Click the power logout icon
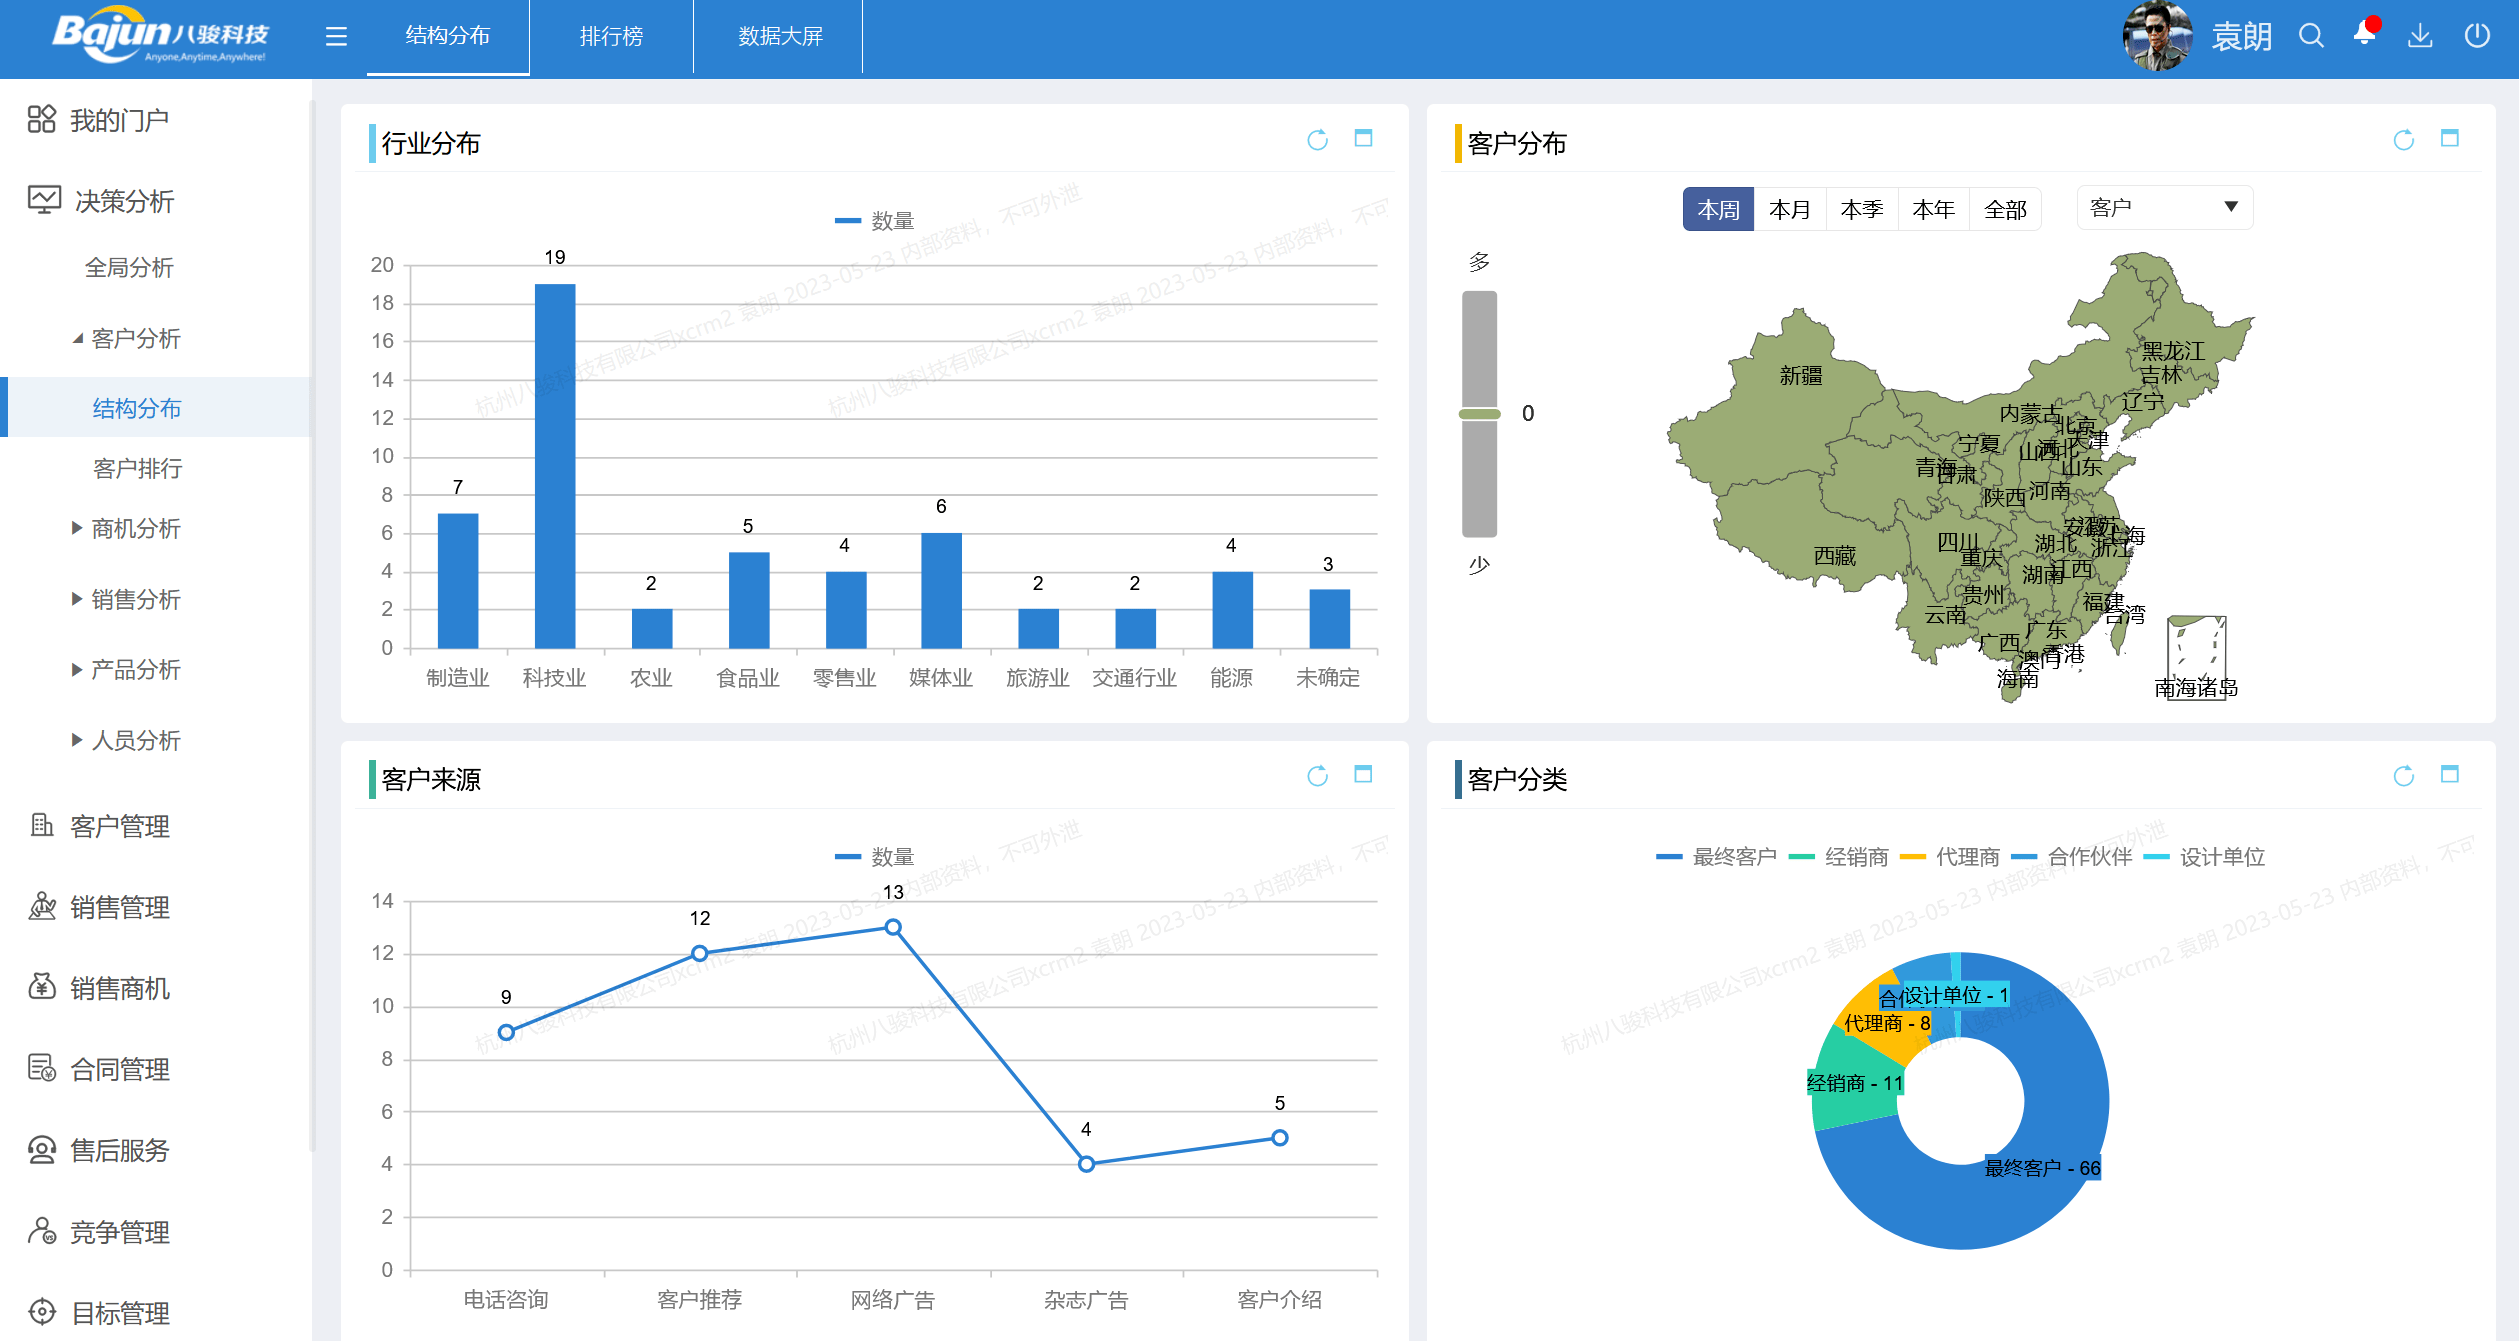Screen dimensions: 2519x1341 pos(2477,37)
